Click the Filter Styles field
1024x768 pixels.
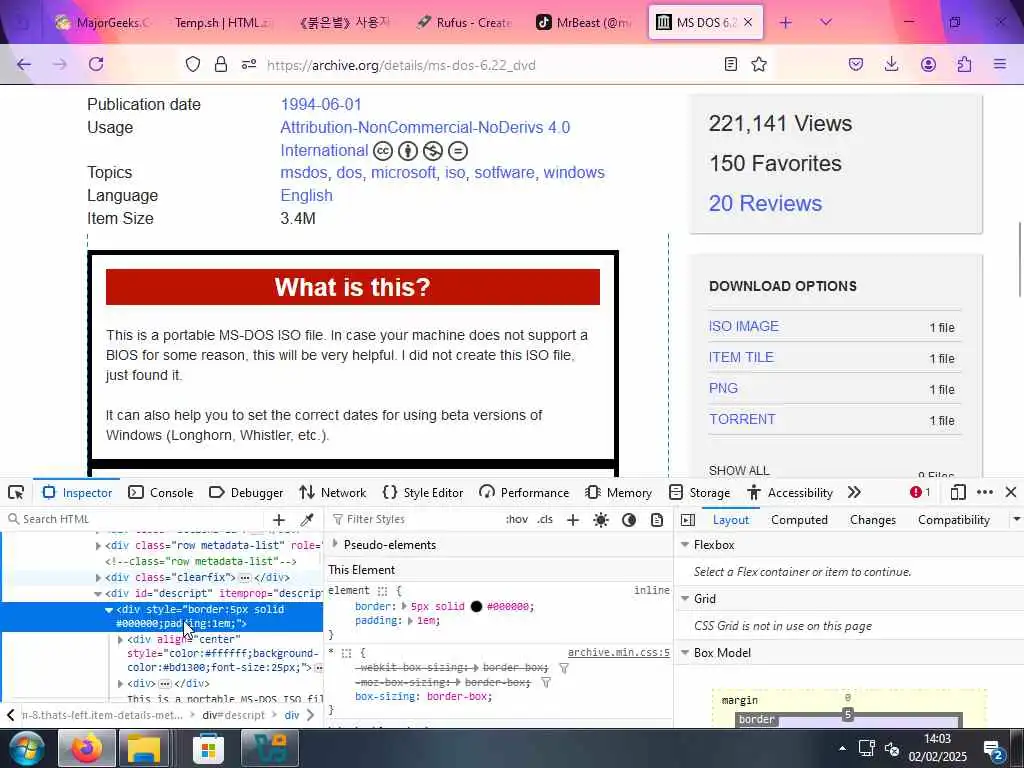coord(414,519)
